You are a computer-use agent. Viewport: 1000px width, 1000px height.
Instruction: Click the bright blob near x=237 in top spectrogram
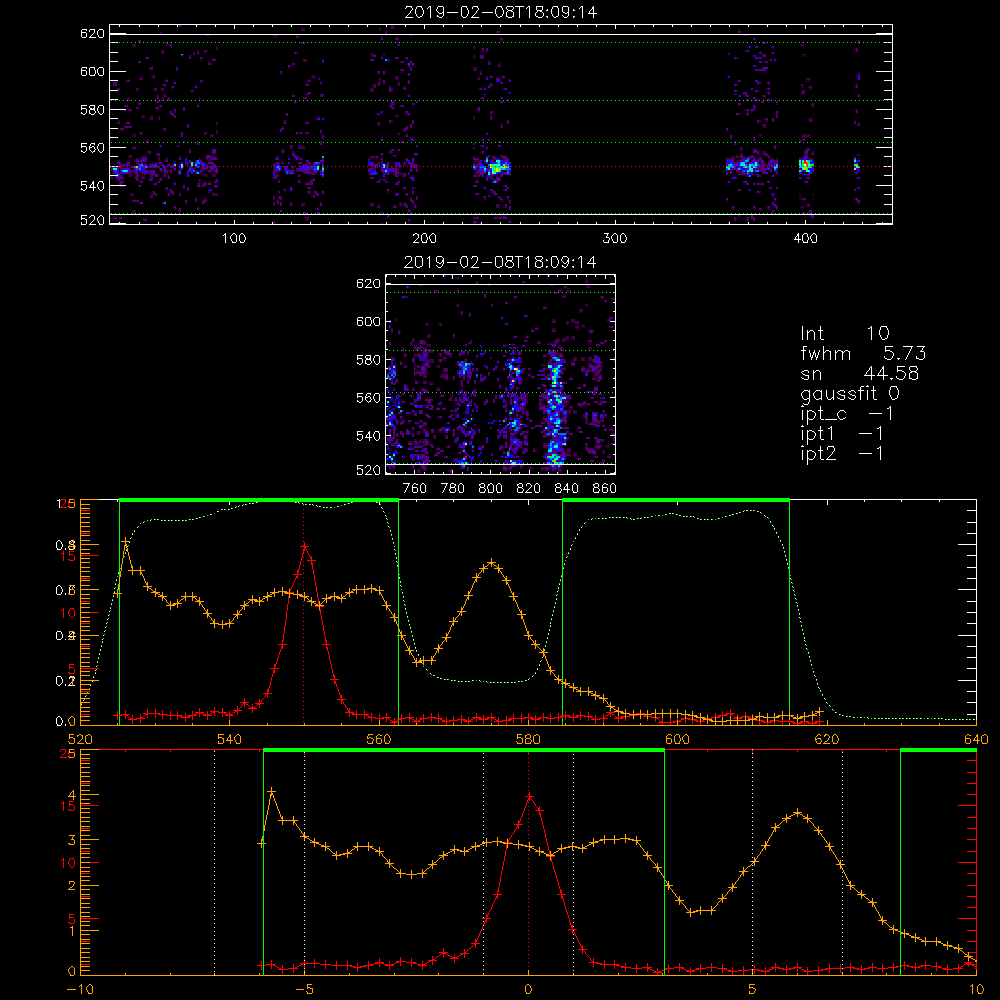point(495,168)
